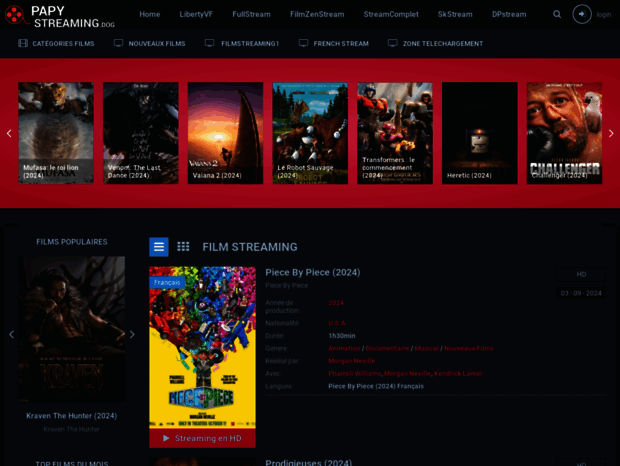Viewport: 620px width, 466px height.
Task: Open the FilmStreaming1 section
Action: [250, 43]
